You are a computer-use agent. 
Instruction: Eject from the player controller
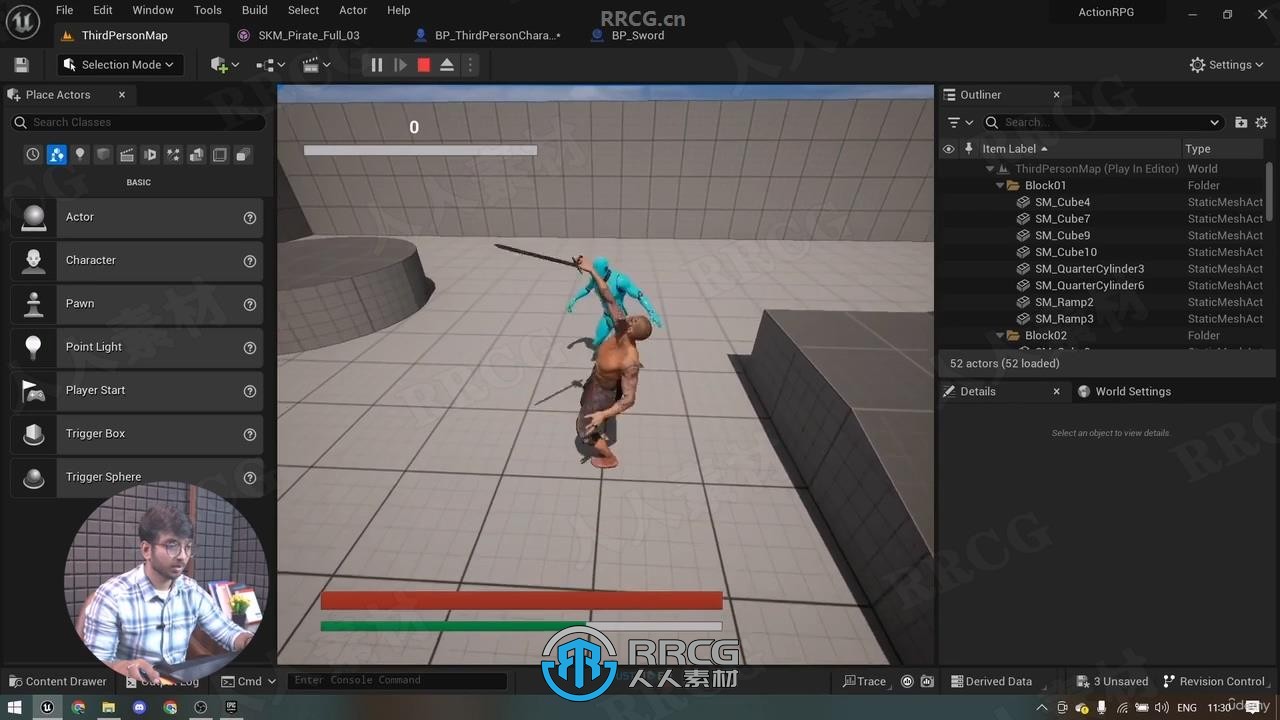[x=447, y=65]
